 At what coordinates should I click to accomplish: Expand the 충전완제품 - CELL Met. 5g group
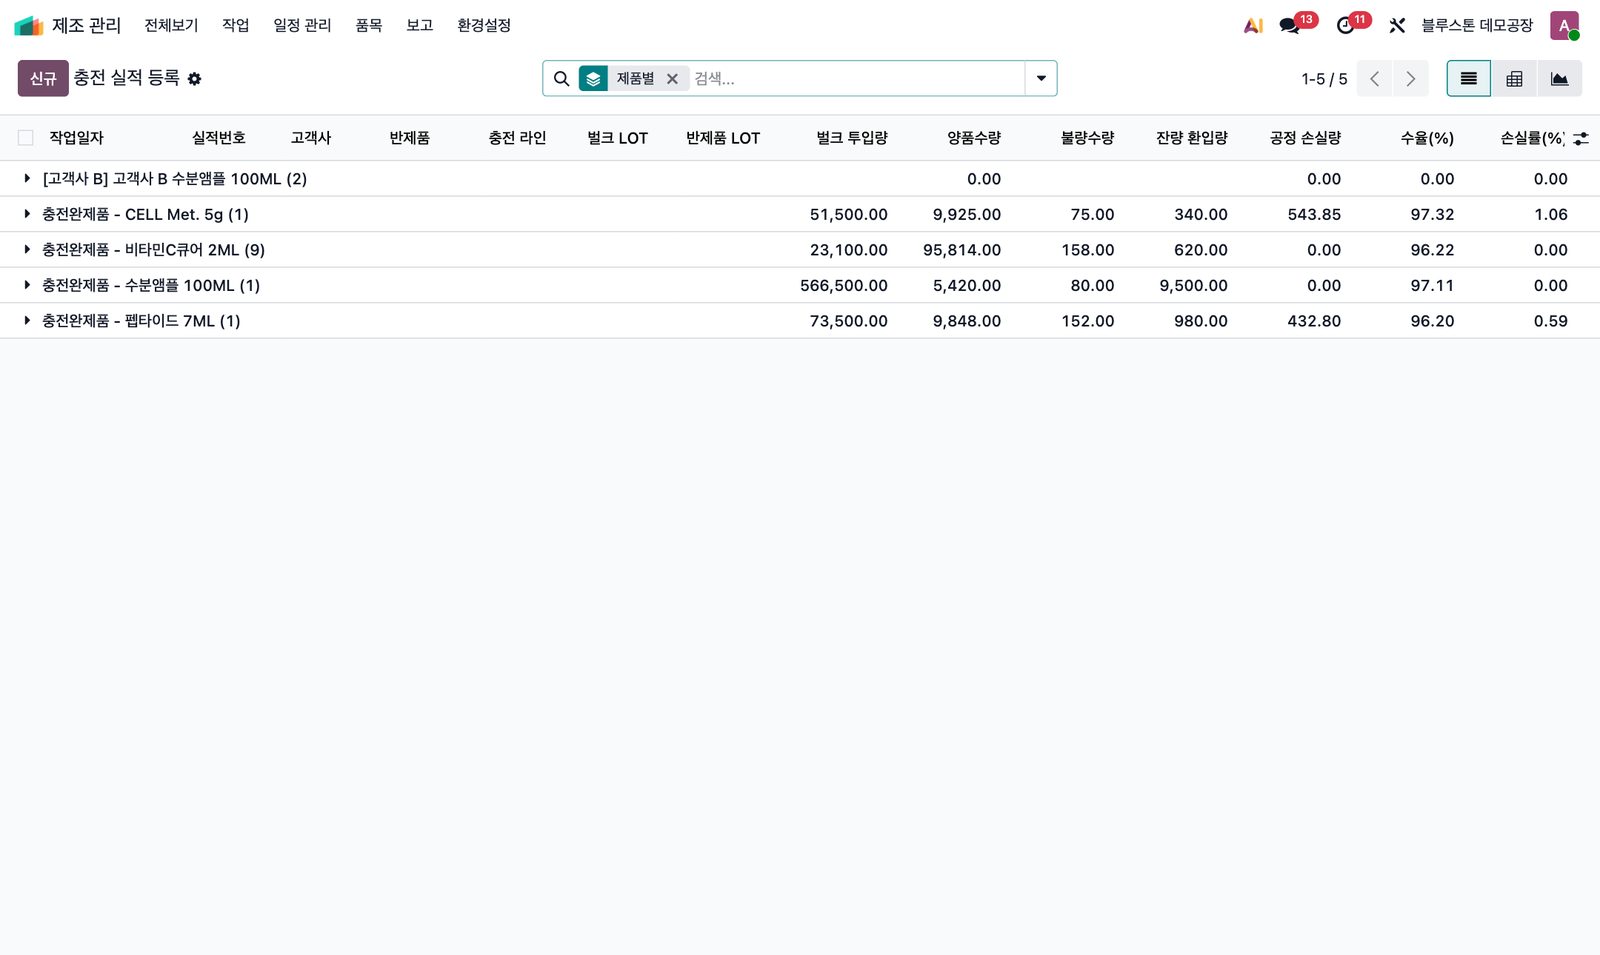point(27,214)
